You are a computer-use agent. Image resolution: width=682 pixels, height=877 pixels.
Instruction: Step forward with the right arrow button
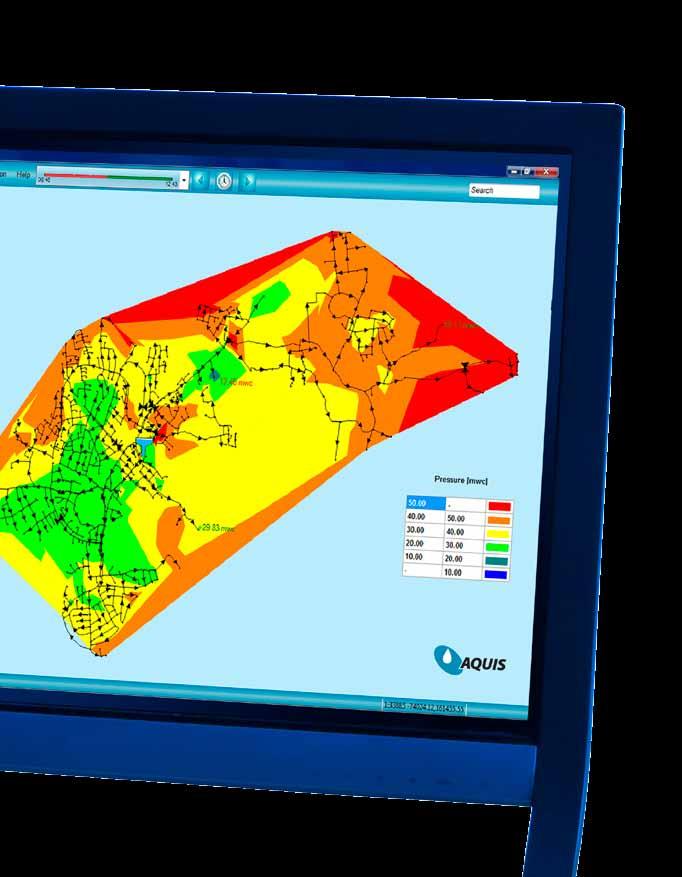[248, 181]
